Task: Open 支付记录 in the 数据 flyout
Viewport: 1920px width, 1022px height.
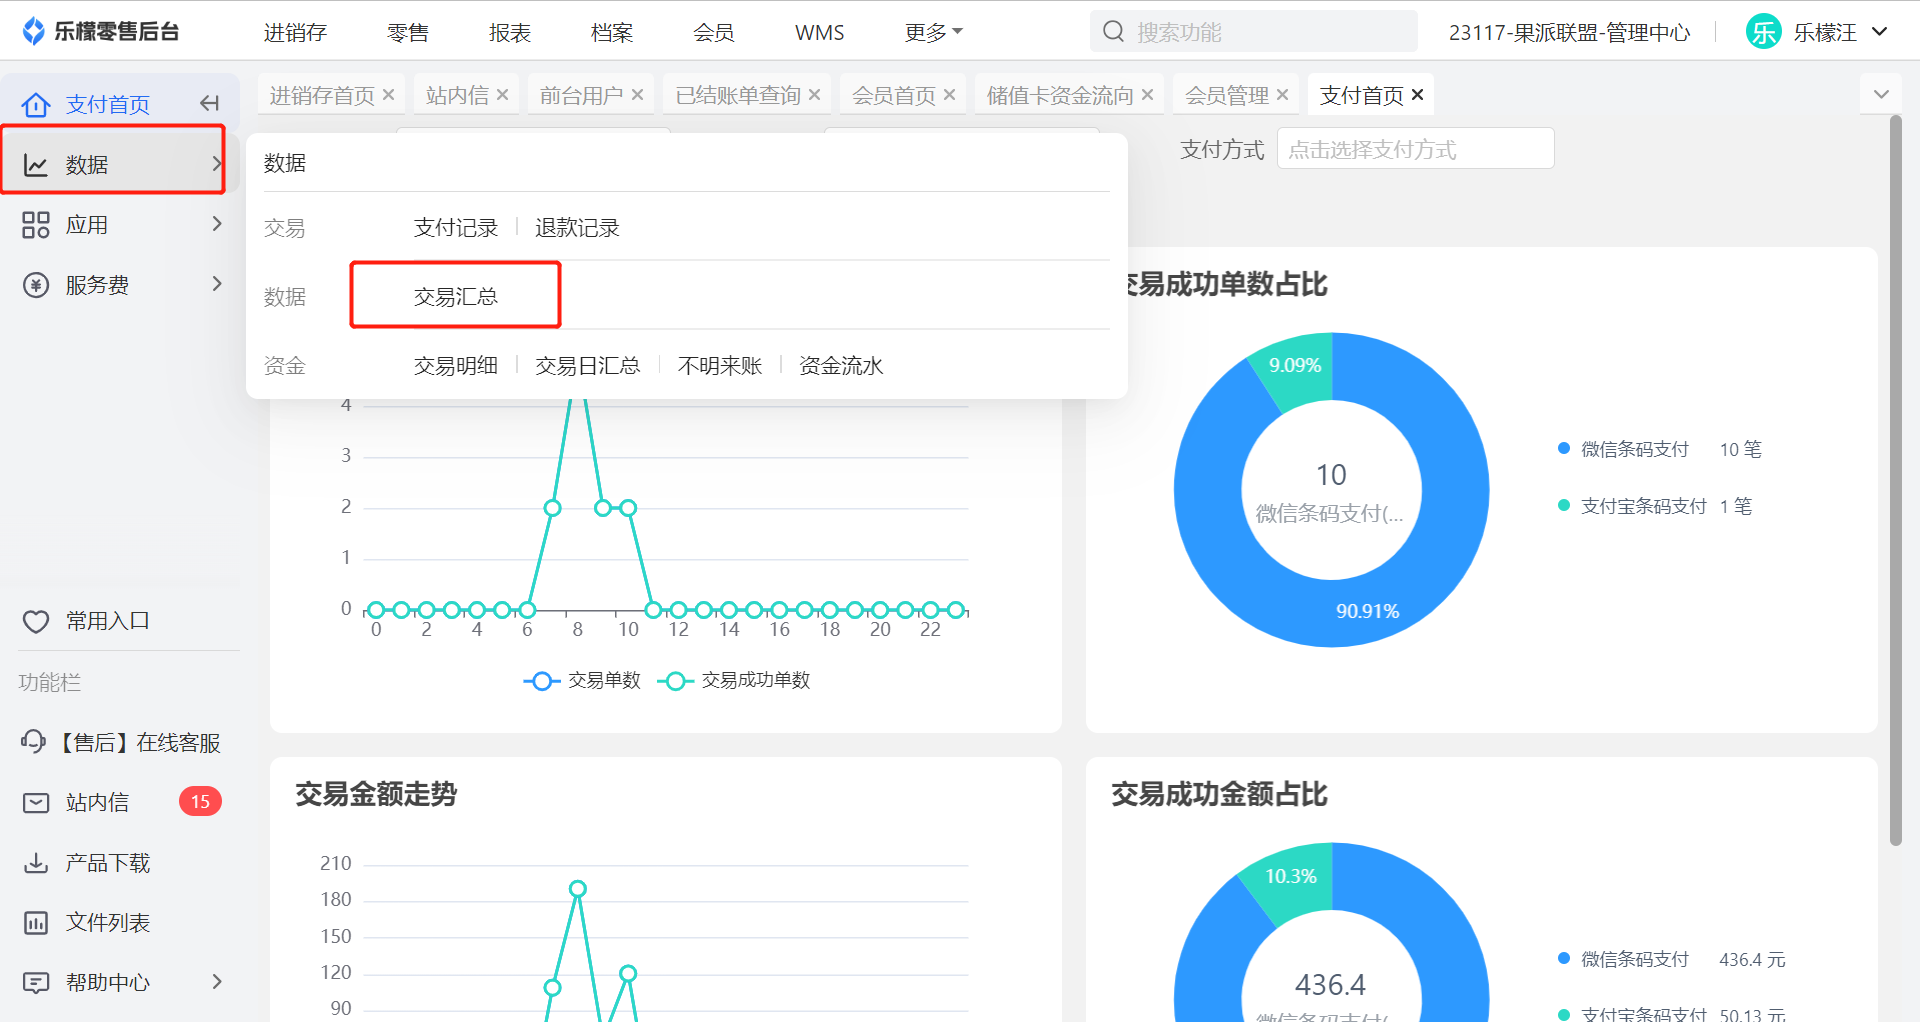Action: point(456,228)
